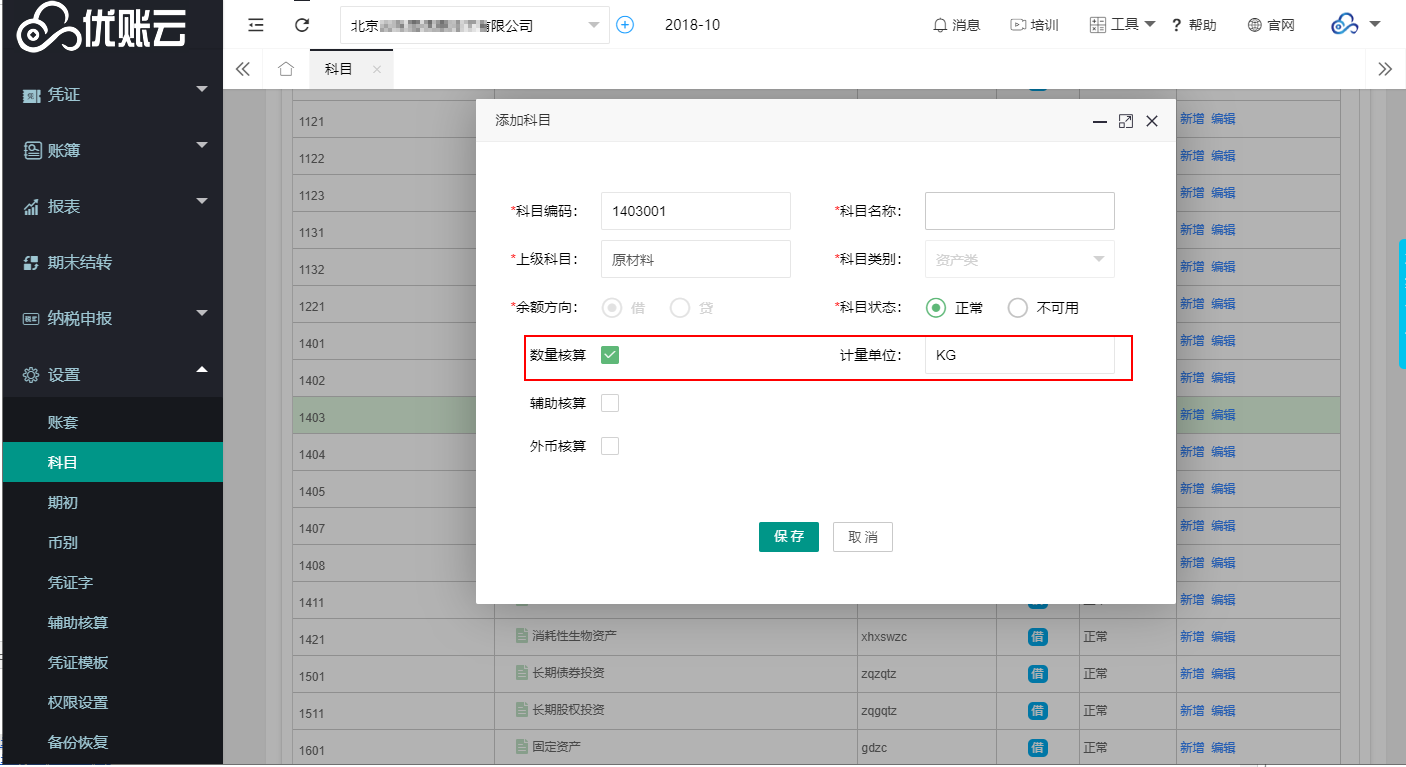
Task: Open 账套 settings item
Action: pos(112,422)
